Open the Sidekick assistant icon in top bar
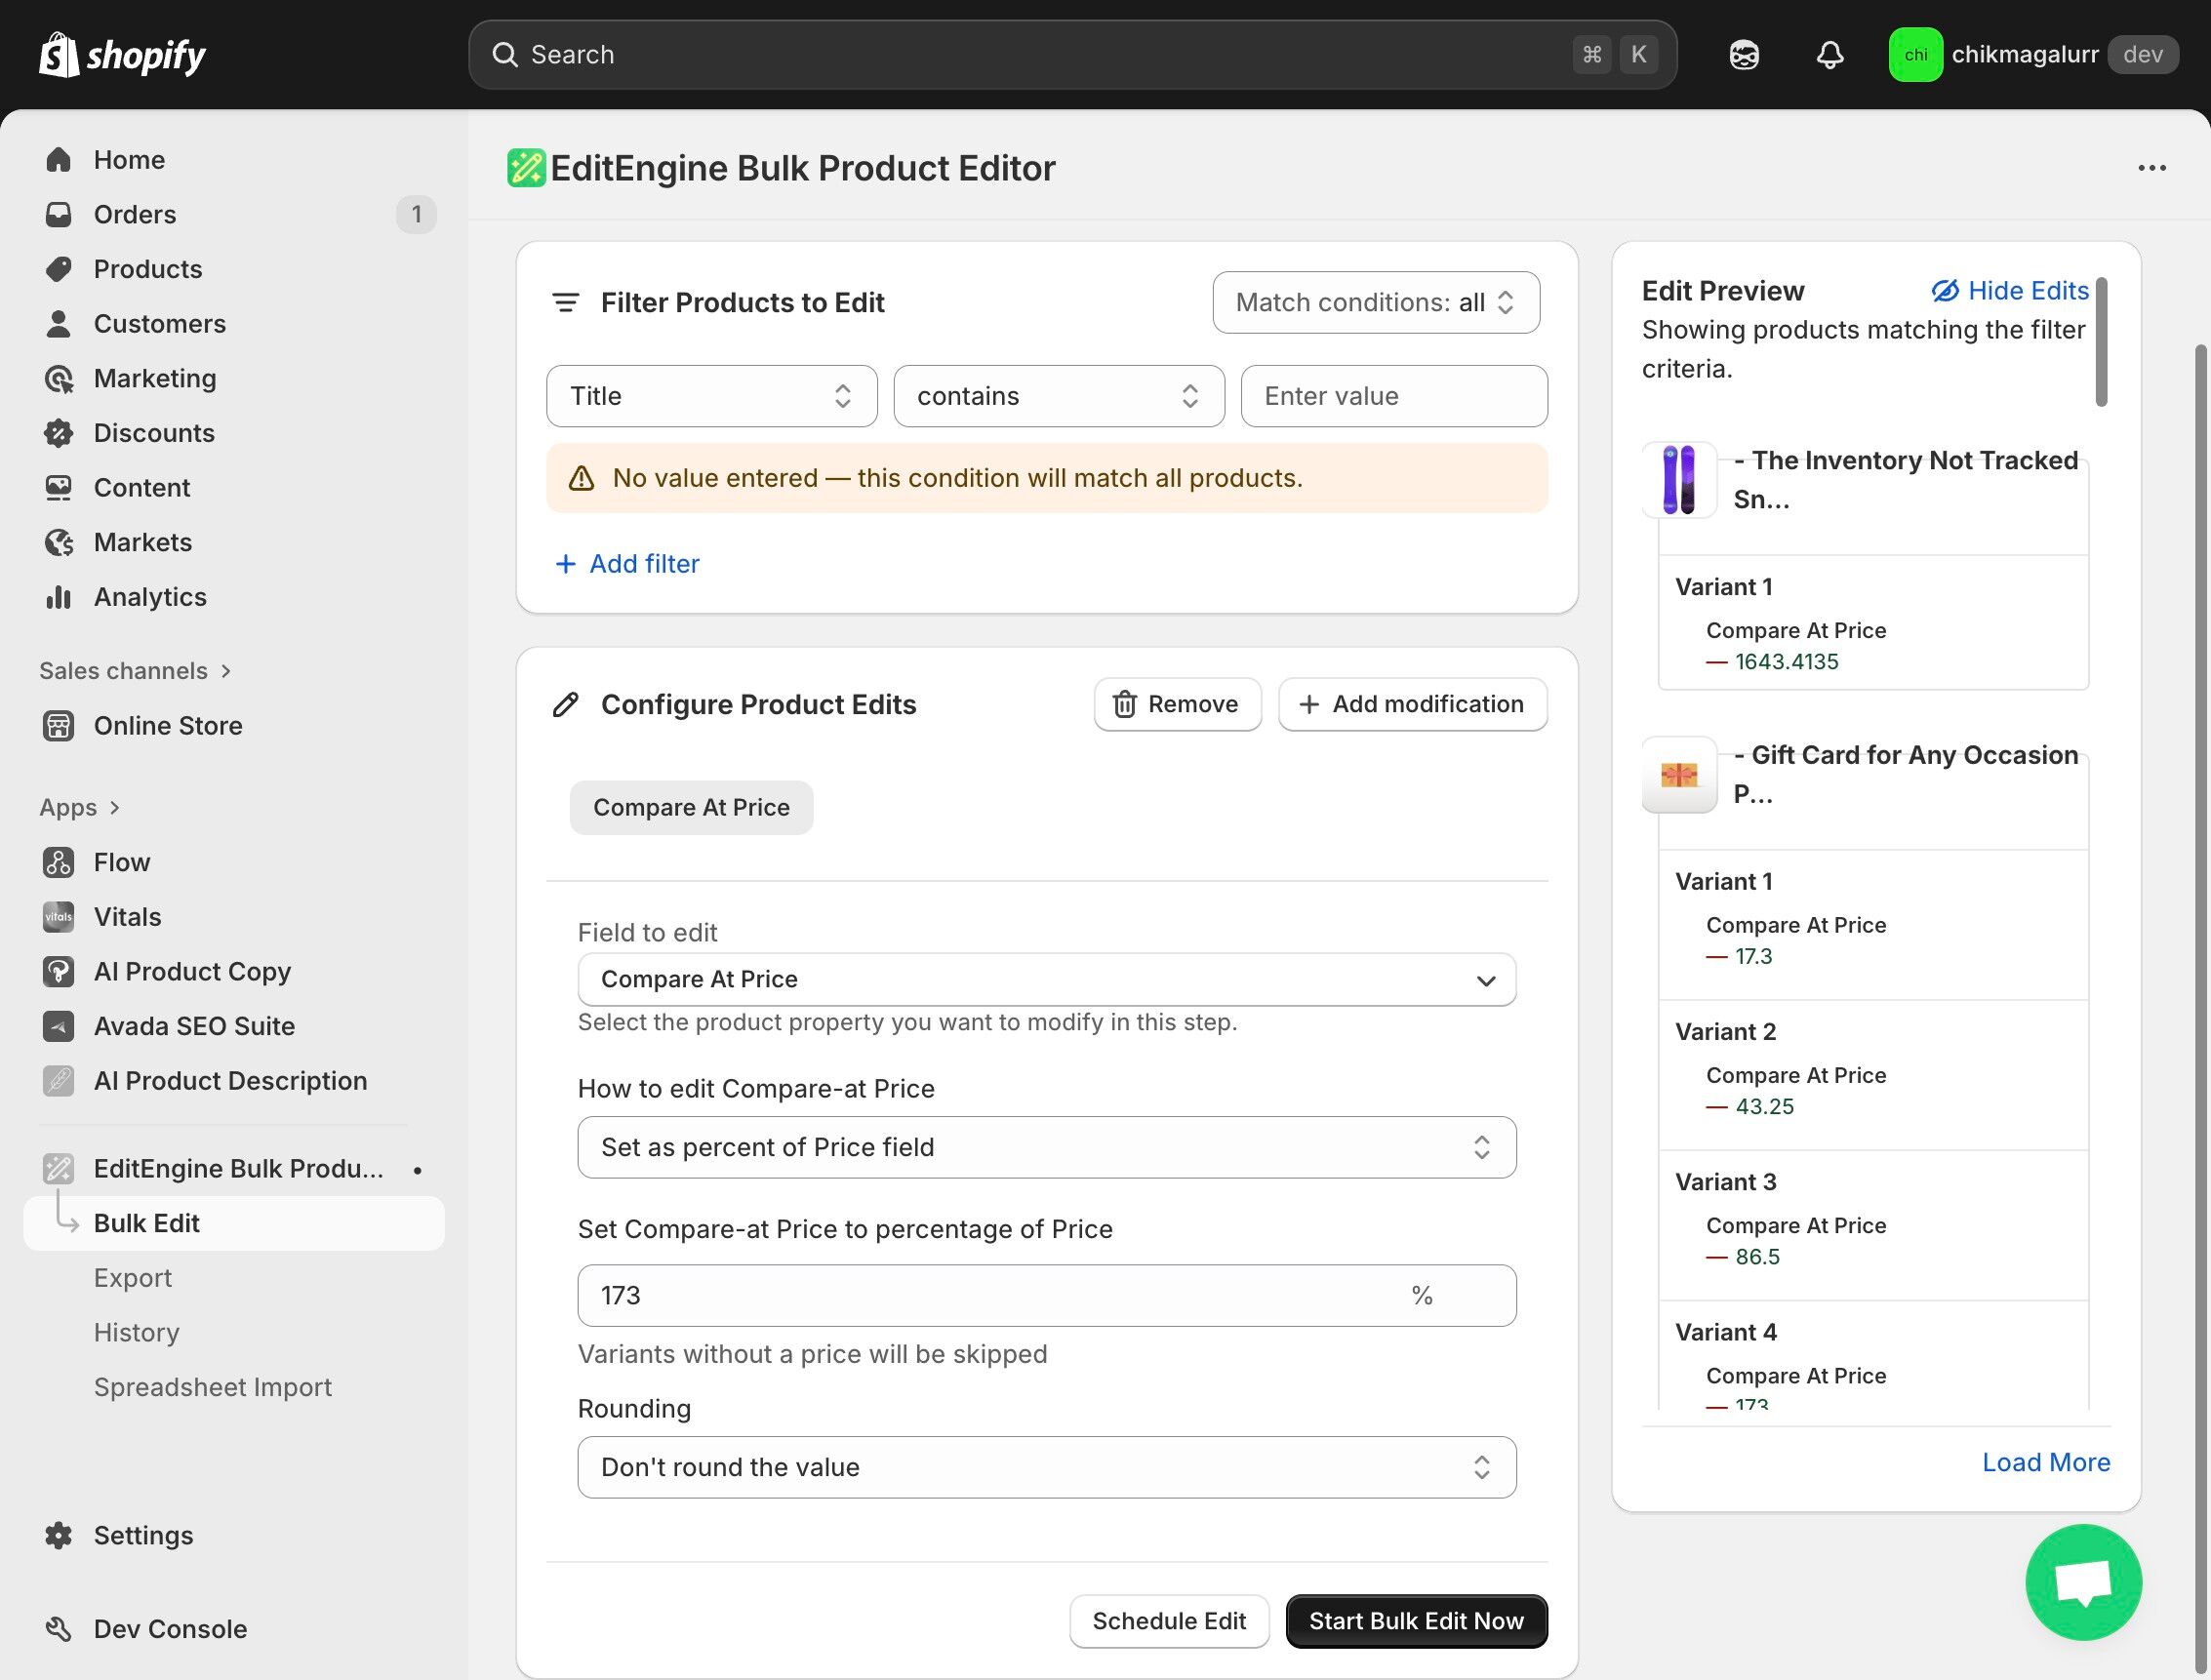The width and height of the screenshot is (2211, 1680). click(x=1744, y=54)
